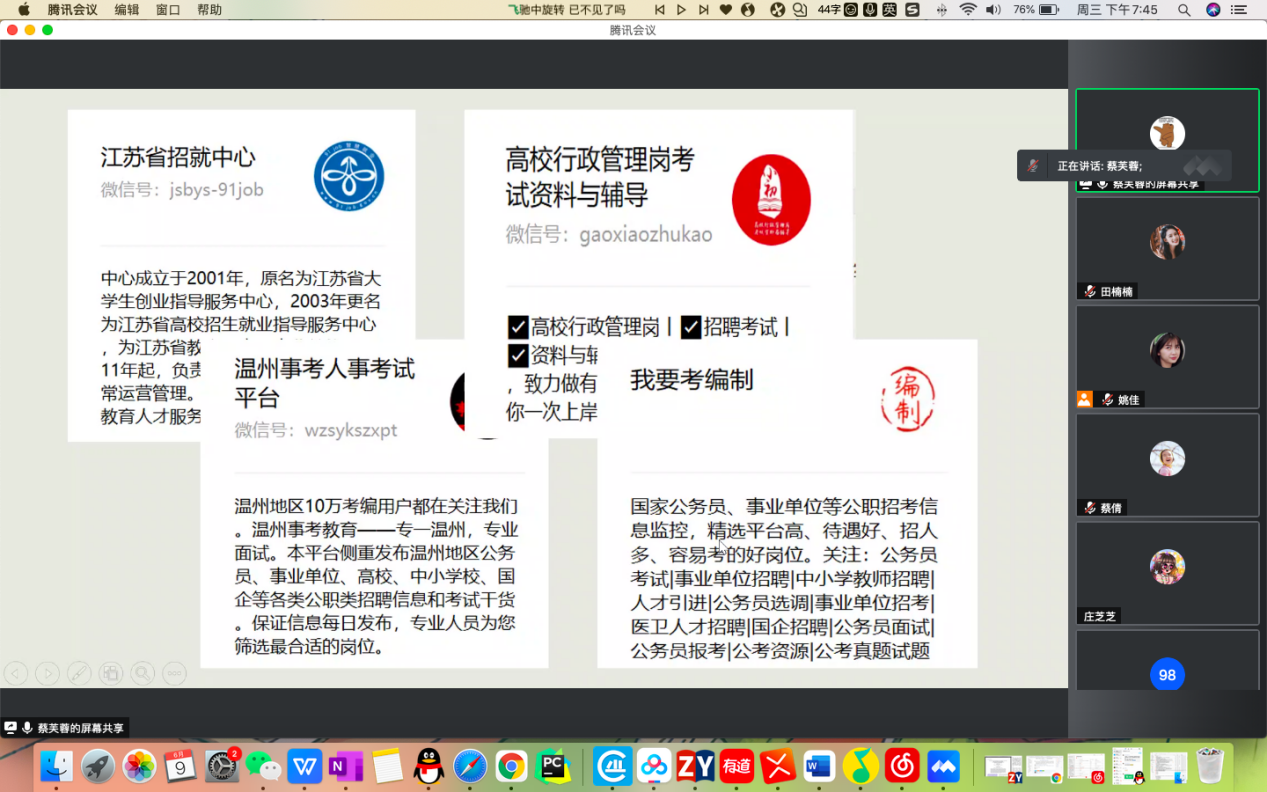This screenshot has height=792, width=1267.
Task: Open PyCharm from the Dock
Action: pyautogui.click(x=553, y=766)
